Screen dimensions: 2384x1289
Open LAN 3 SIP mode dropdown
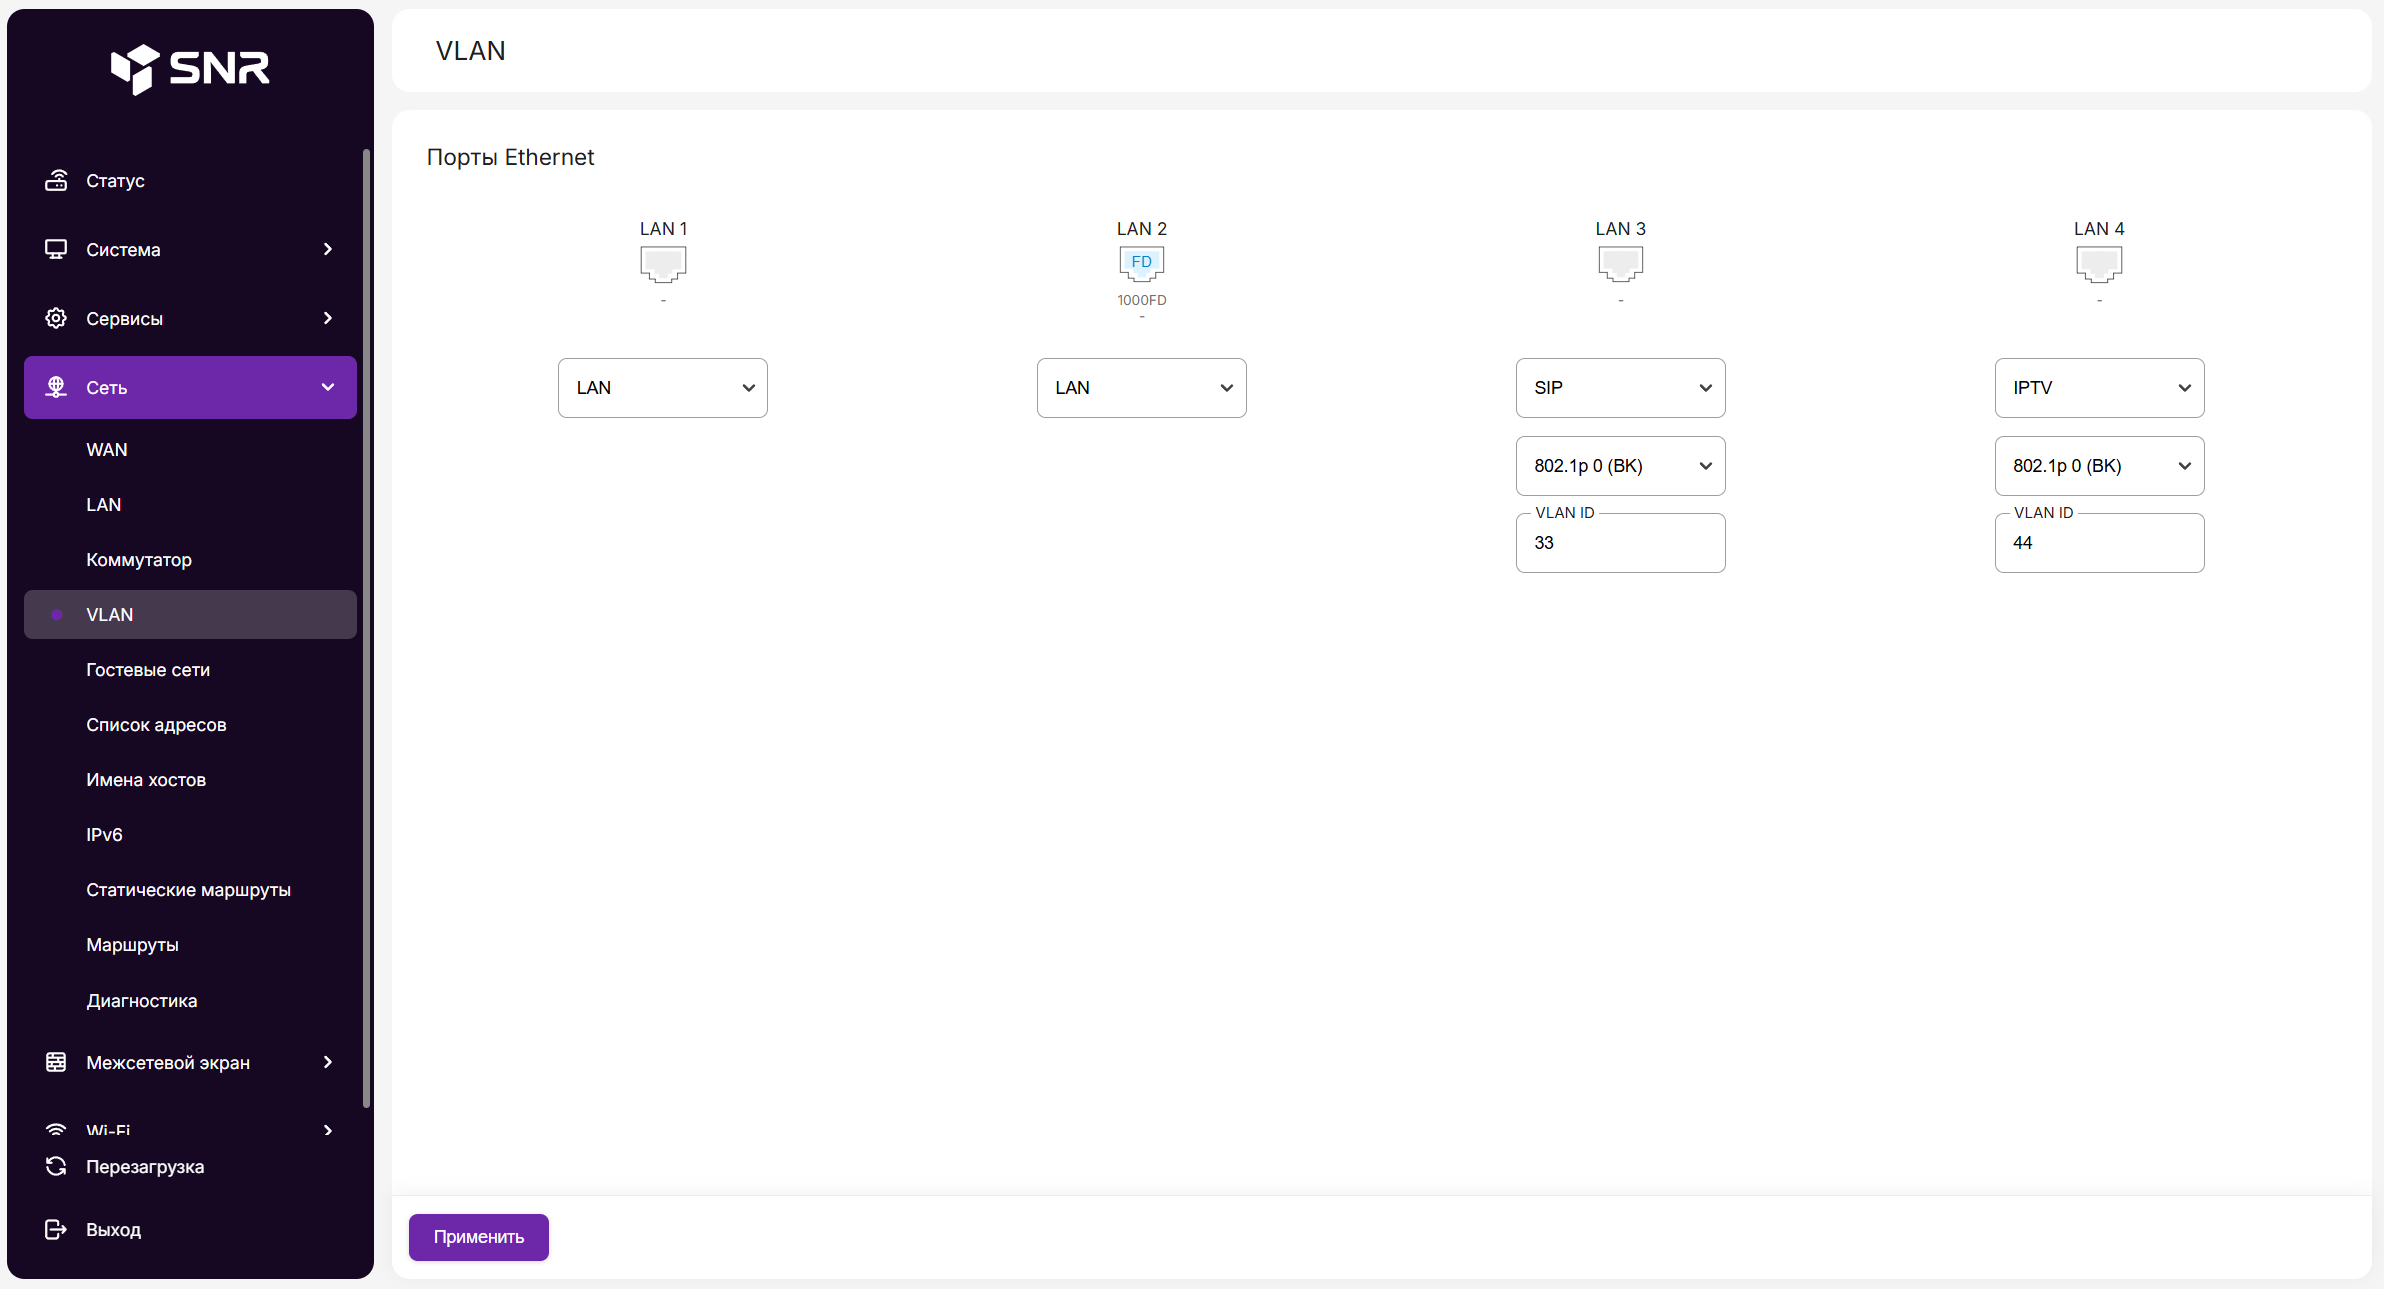click(1620, 388)
